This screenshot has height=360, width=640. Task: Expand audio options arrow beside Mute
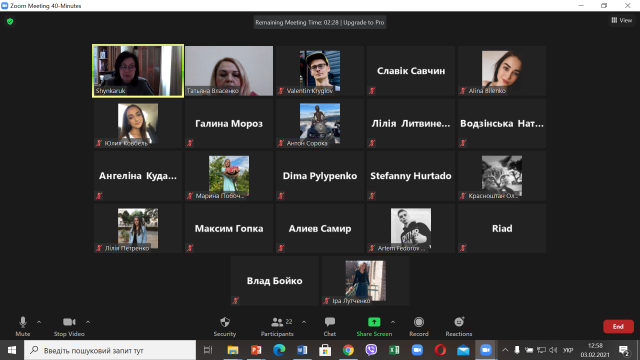tap(39, 322)
